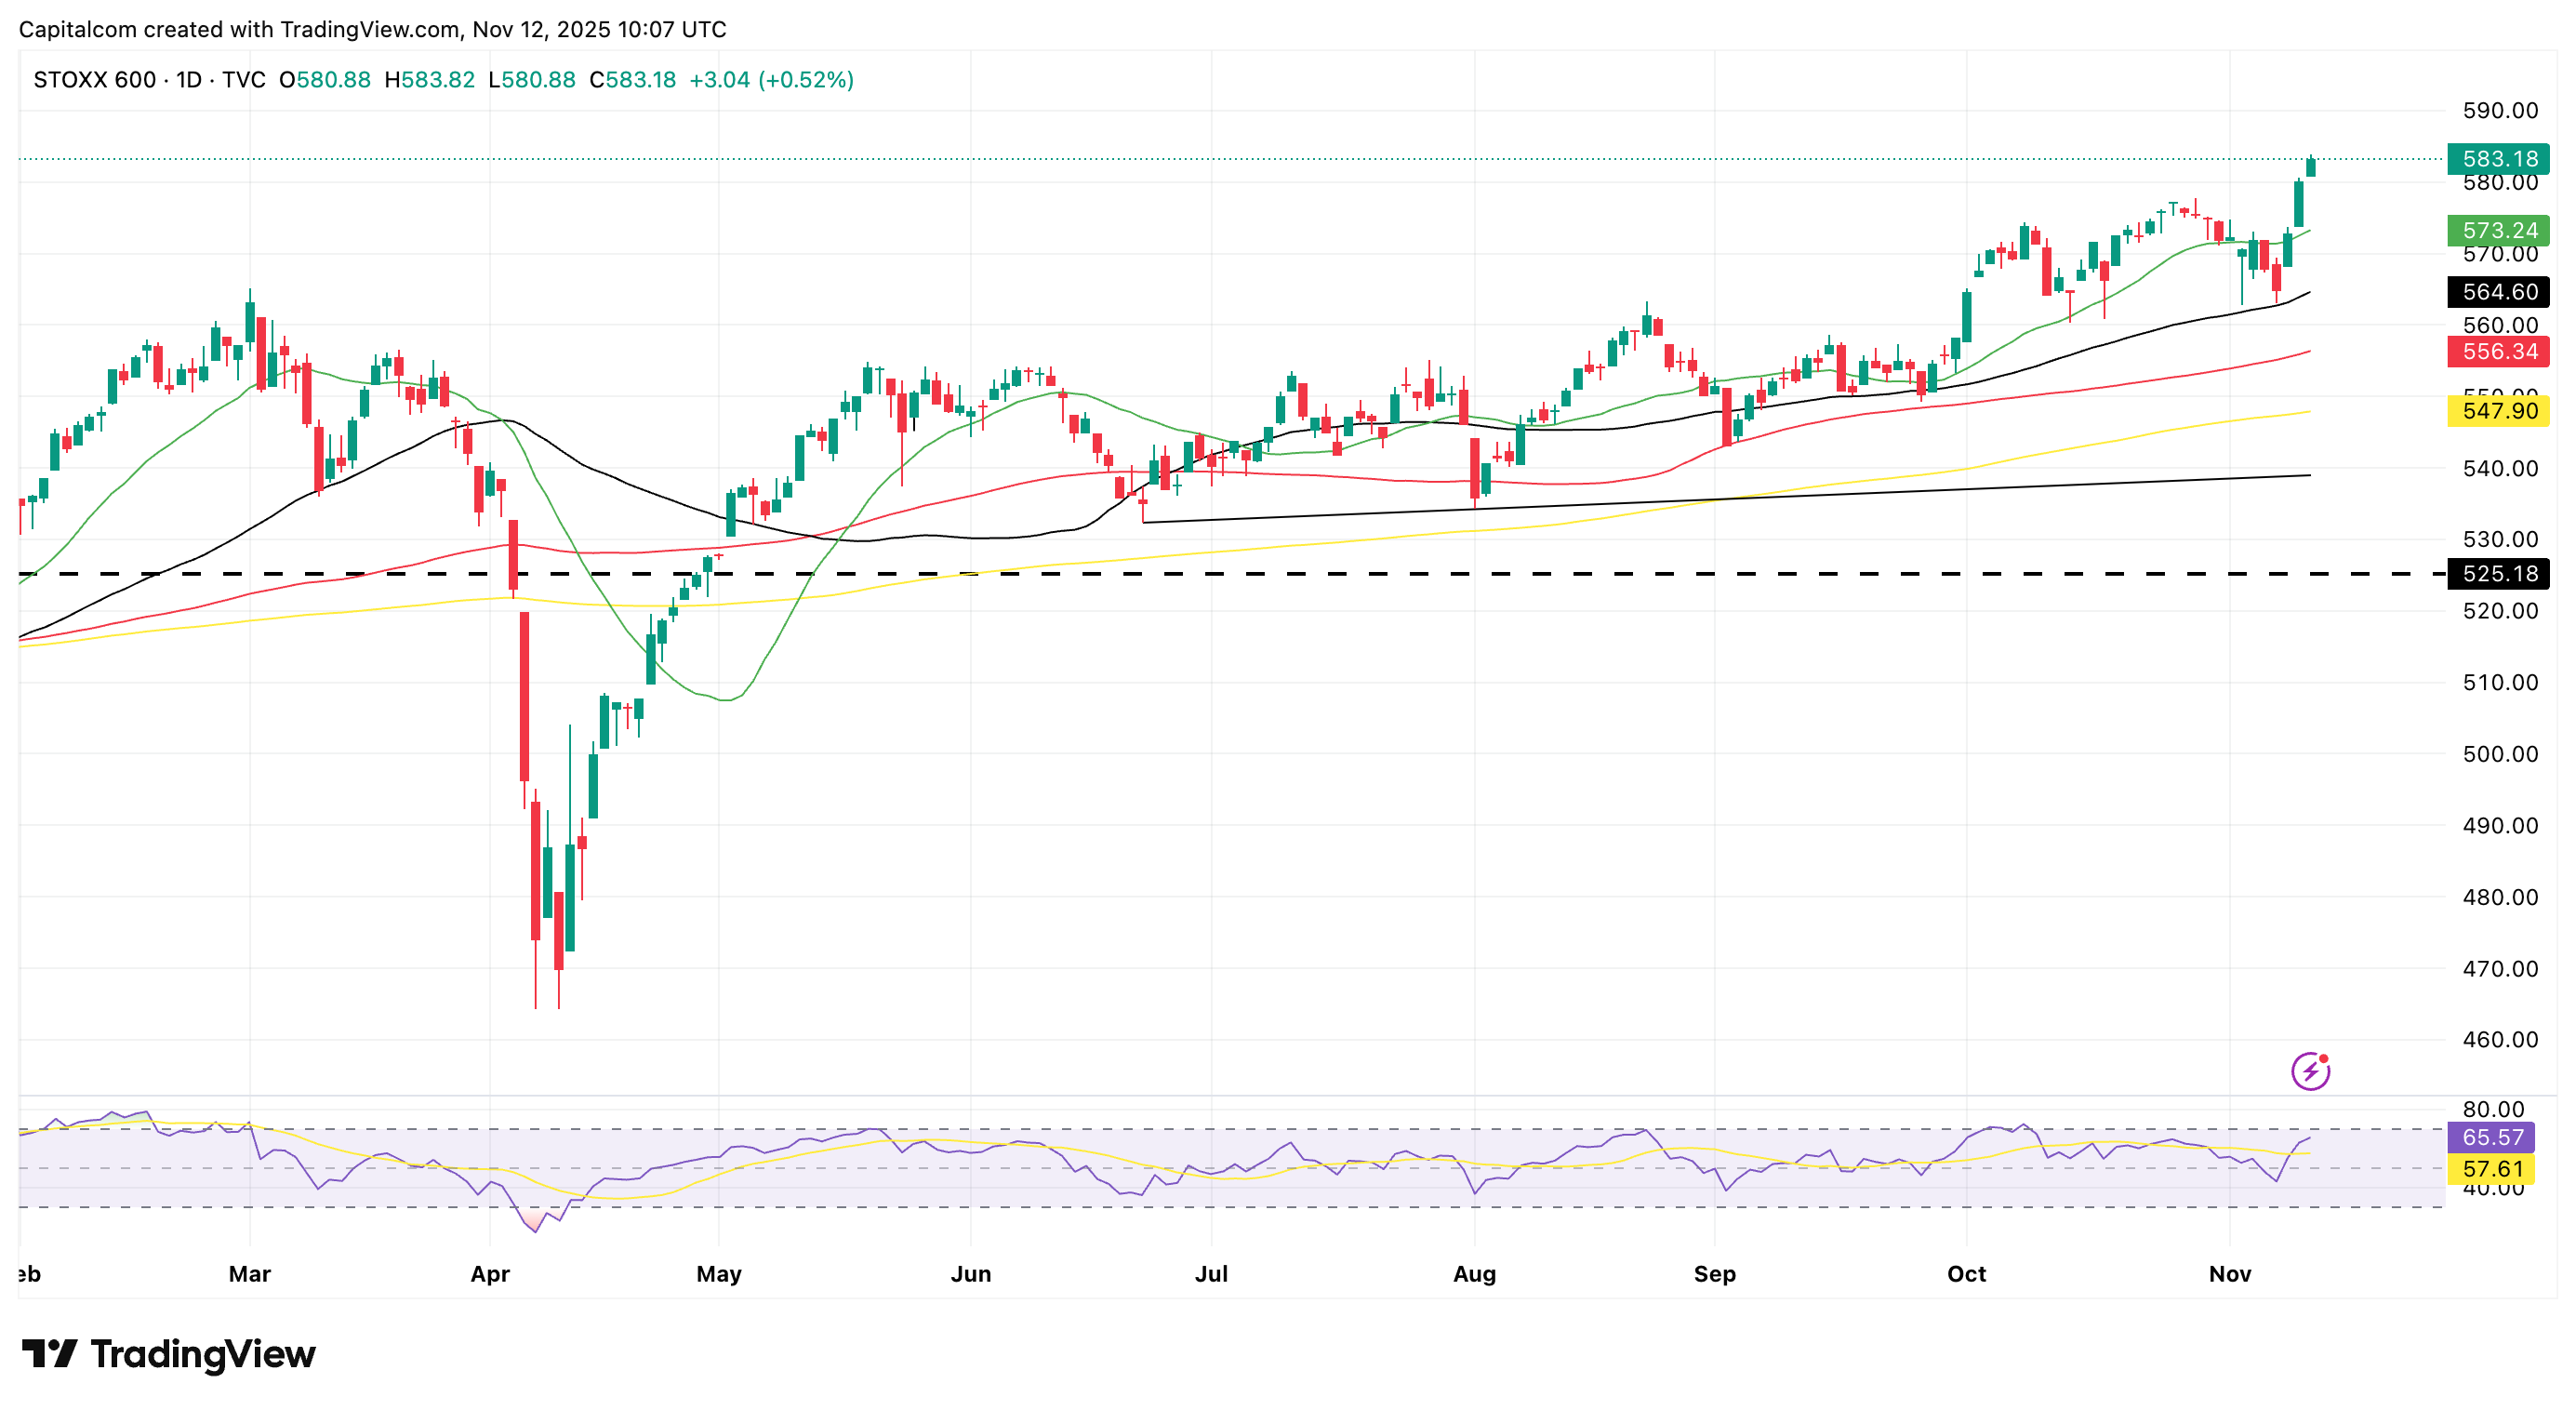Click the green 573.24 moving average label
2576x1410 pixels.
[x=2498, y=231]
